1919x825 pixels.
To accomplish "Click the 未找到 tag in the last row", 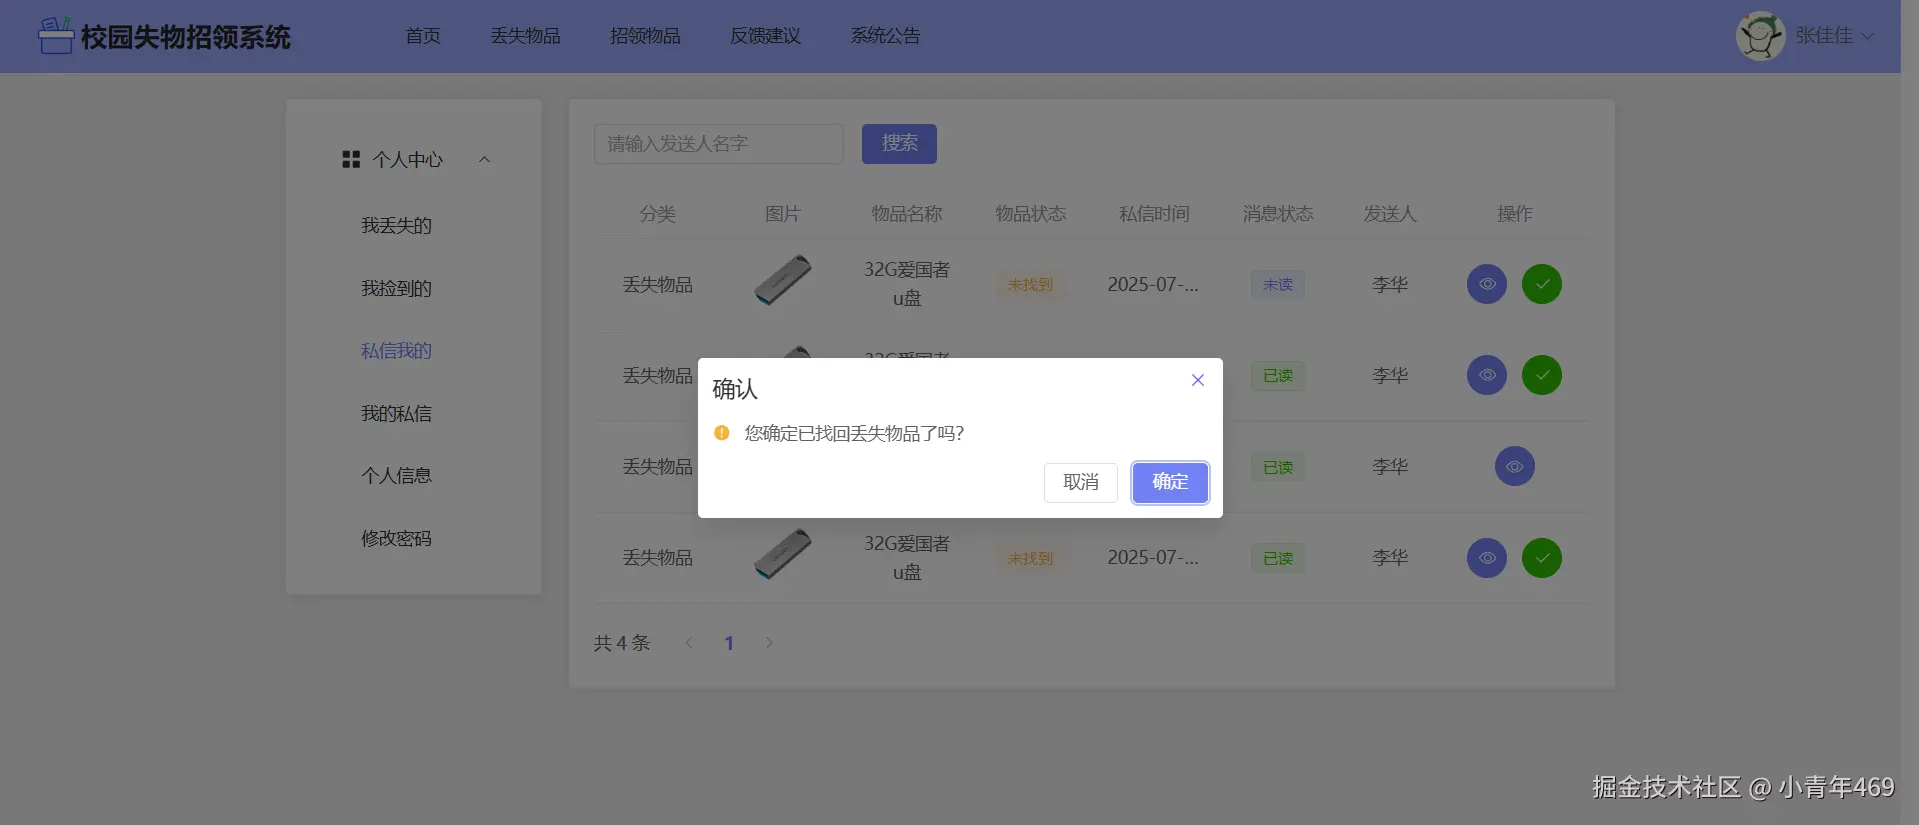I will 1030,558.
